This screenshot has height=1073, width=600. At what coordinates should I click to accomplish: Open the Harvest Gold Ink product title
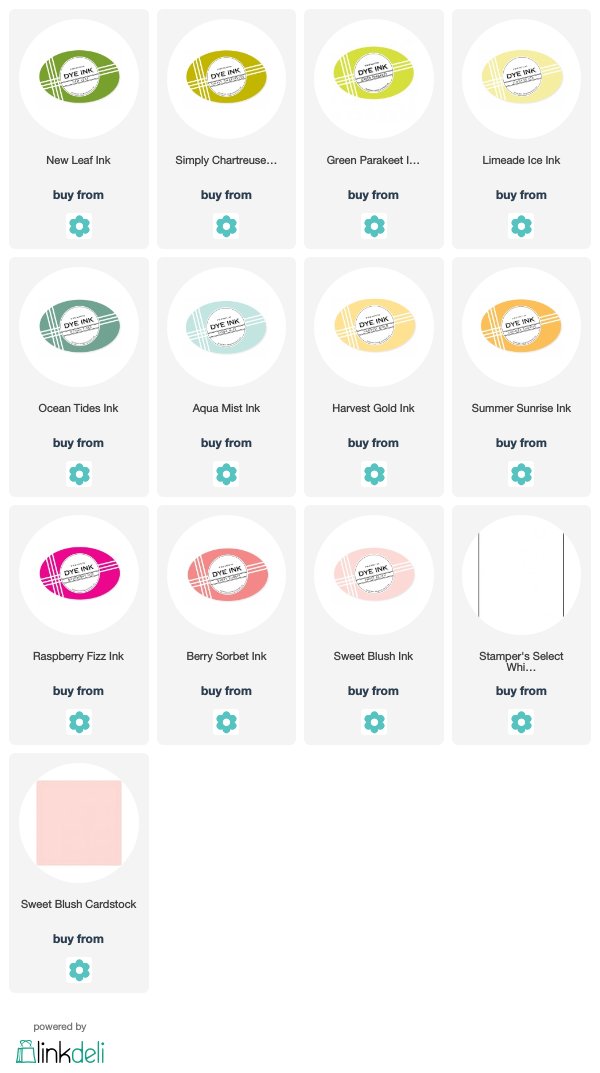tap(374, 408)
